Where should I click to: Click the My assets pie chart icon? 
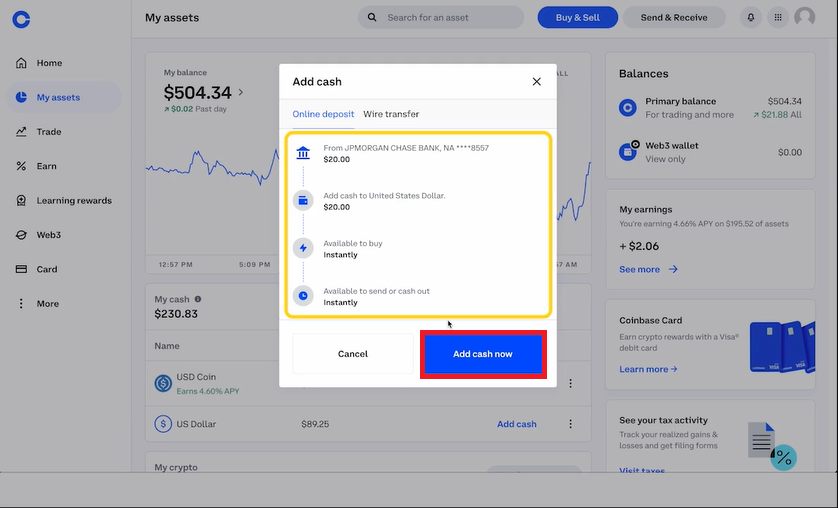(21, 97)
